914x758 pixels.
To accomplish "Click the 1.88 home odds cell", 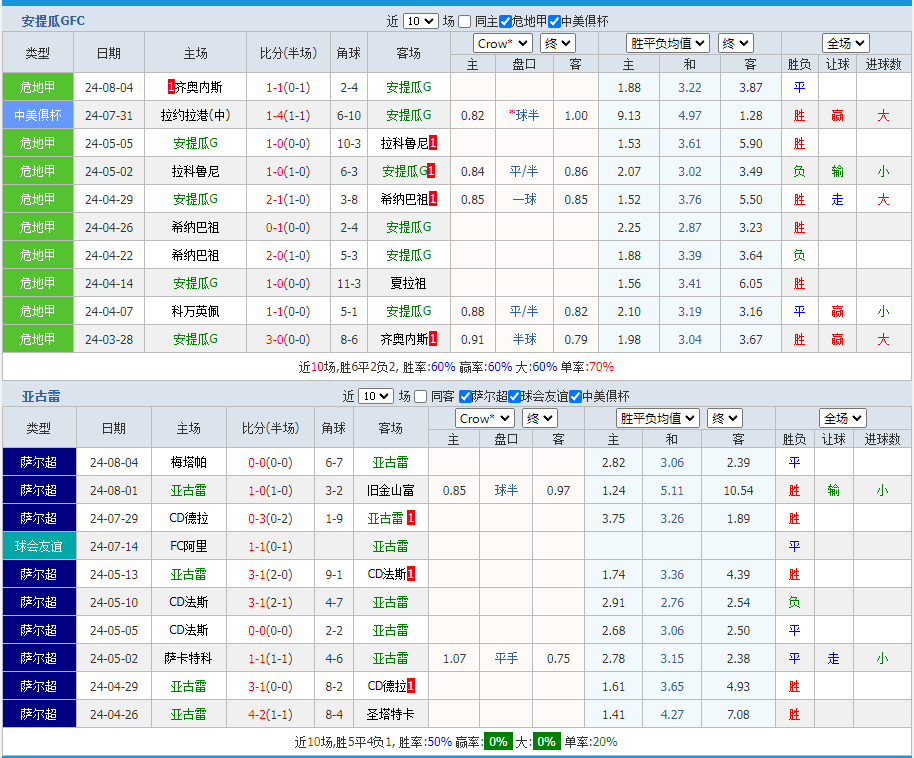I will [x=628, y=87].
